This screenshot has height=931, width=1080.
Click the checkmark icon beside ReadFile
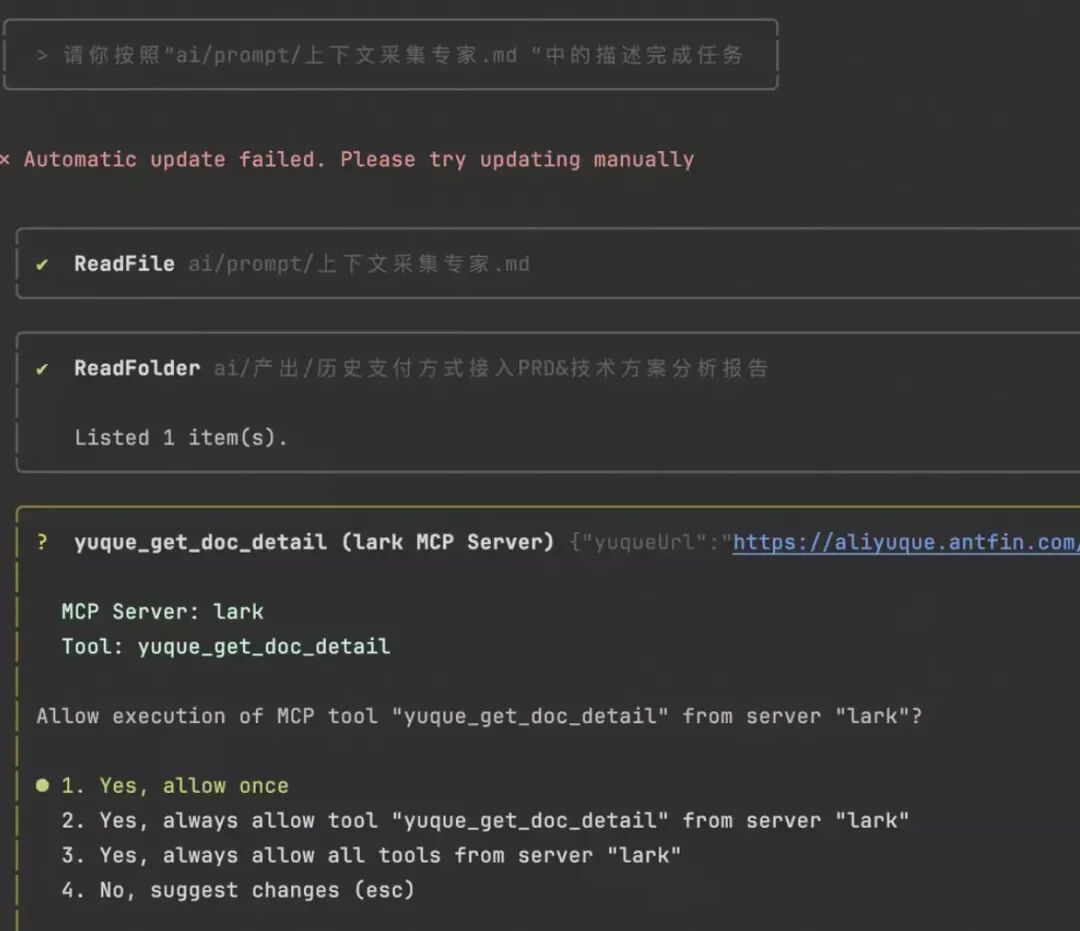pyautogui.click(x=42, y=264)
